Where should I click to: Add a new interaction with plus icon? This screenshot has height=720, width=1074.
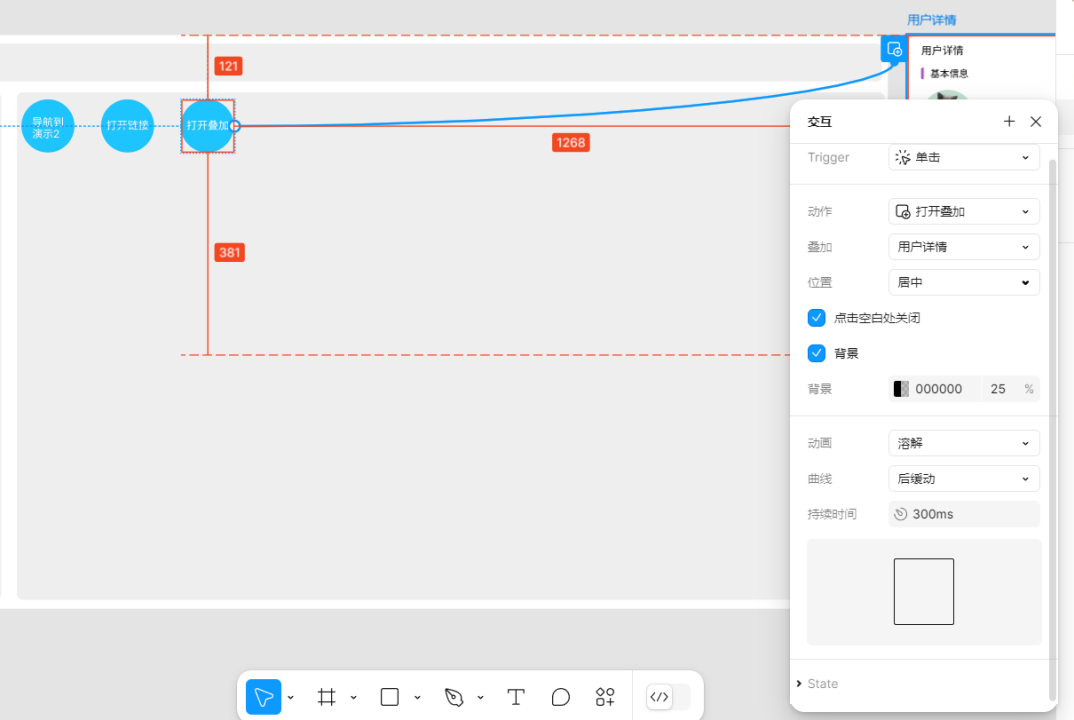[1009, 121]
